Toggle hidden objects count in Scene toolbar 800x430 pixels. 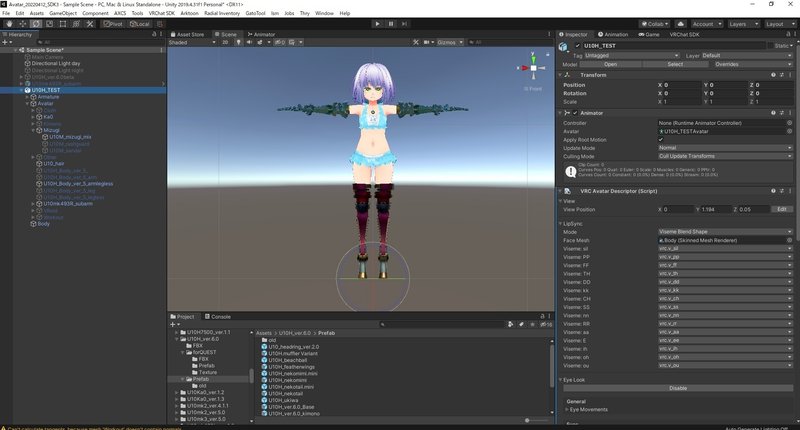pyautogui.click(x=280, y=42)
